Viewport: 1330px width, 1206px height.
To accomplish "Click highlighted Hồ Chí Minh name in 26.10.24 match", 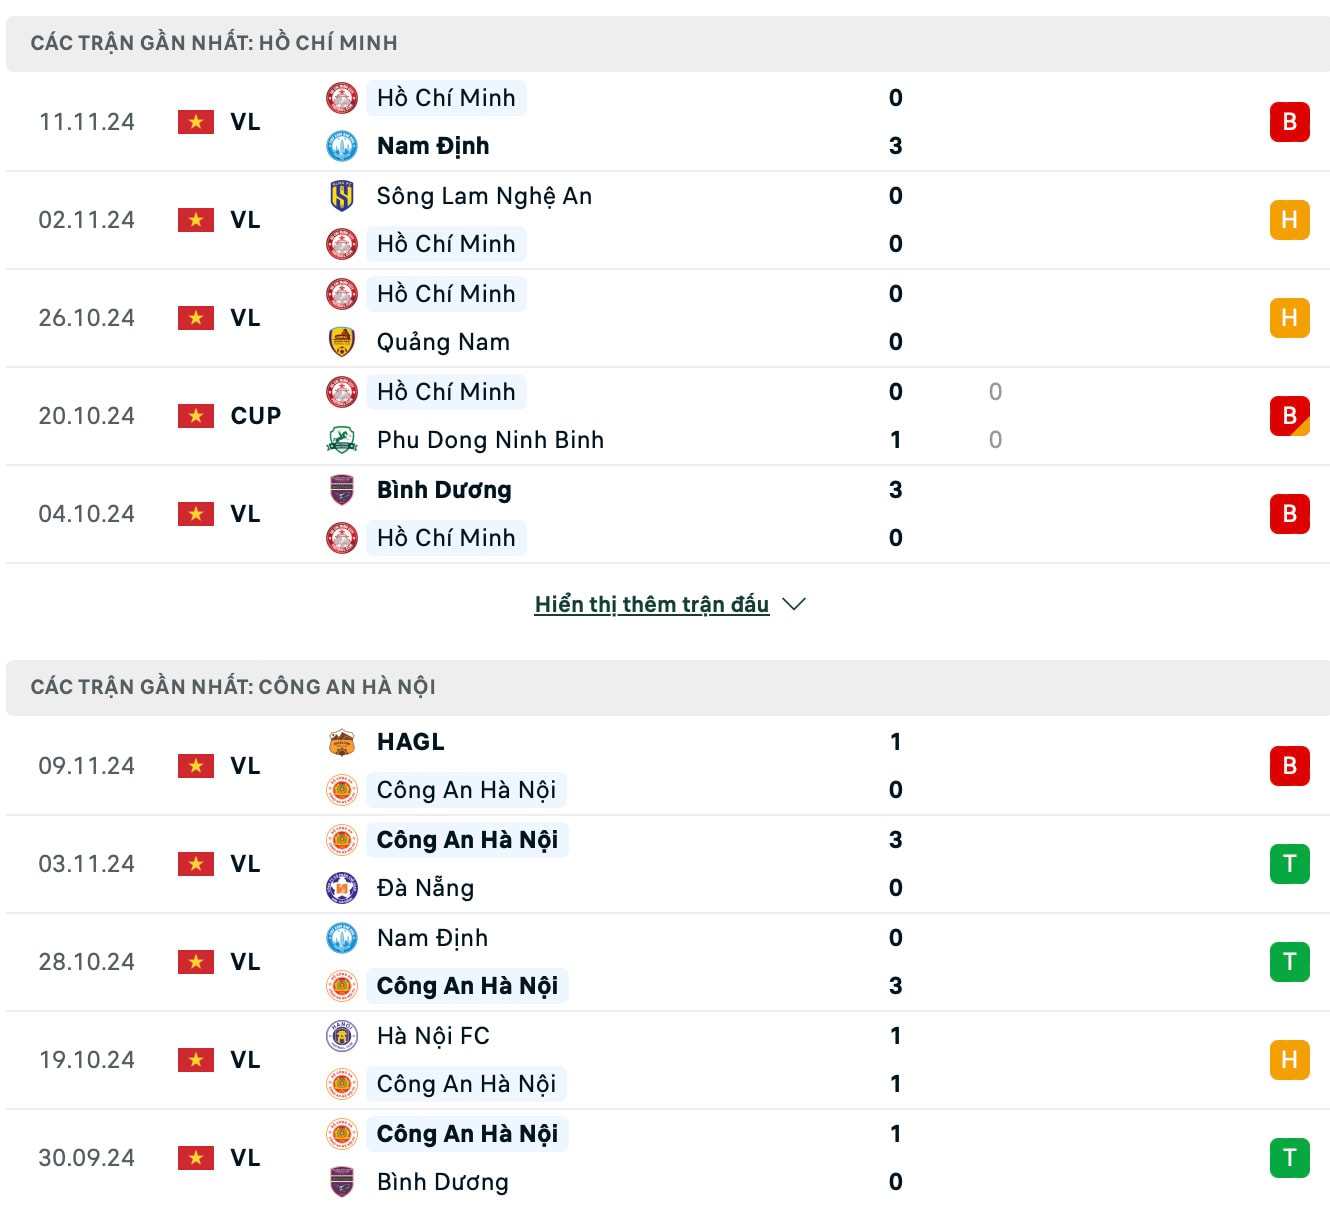I will click(446, 294).
